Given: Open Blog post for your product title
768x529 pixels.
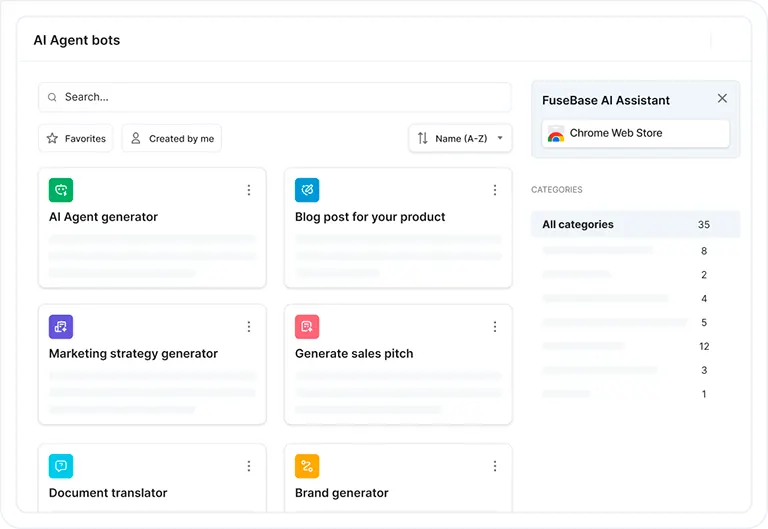Looking at the screenshot, I should (x=370, y=217).
